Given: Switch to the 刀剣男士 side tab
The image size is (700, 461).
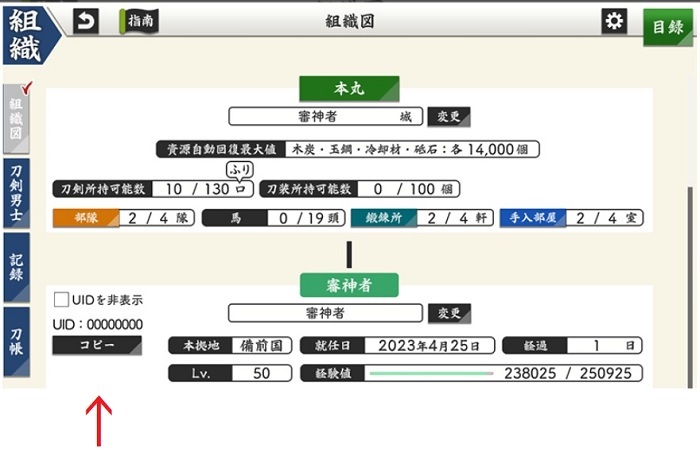Looking at the screenshot, I should (x=17, y=193).
